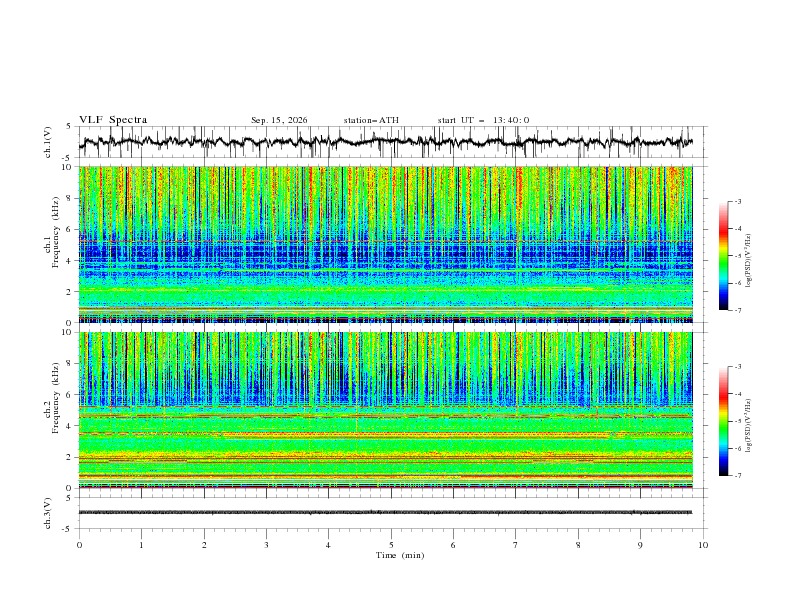Click the -3 value on the upper color scale

[x=737, y=201]
